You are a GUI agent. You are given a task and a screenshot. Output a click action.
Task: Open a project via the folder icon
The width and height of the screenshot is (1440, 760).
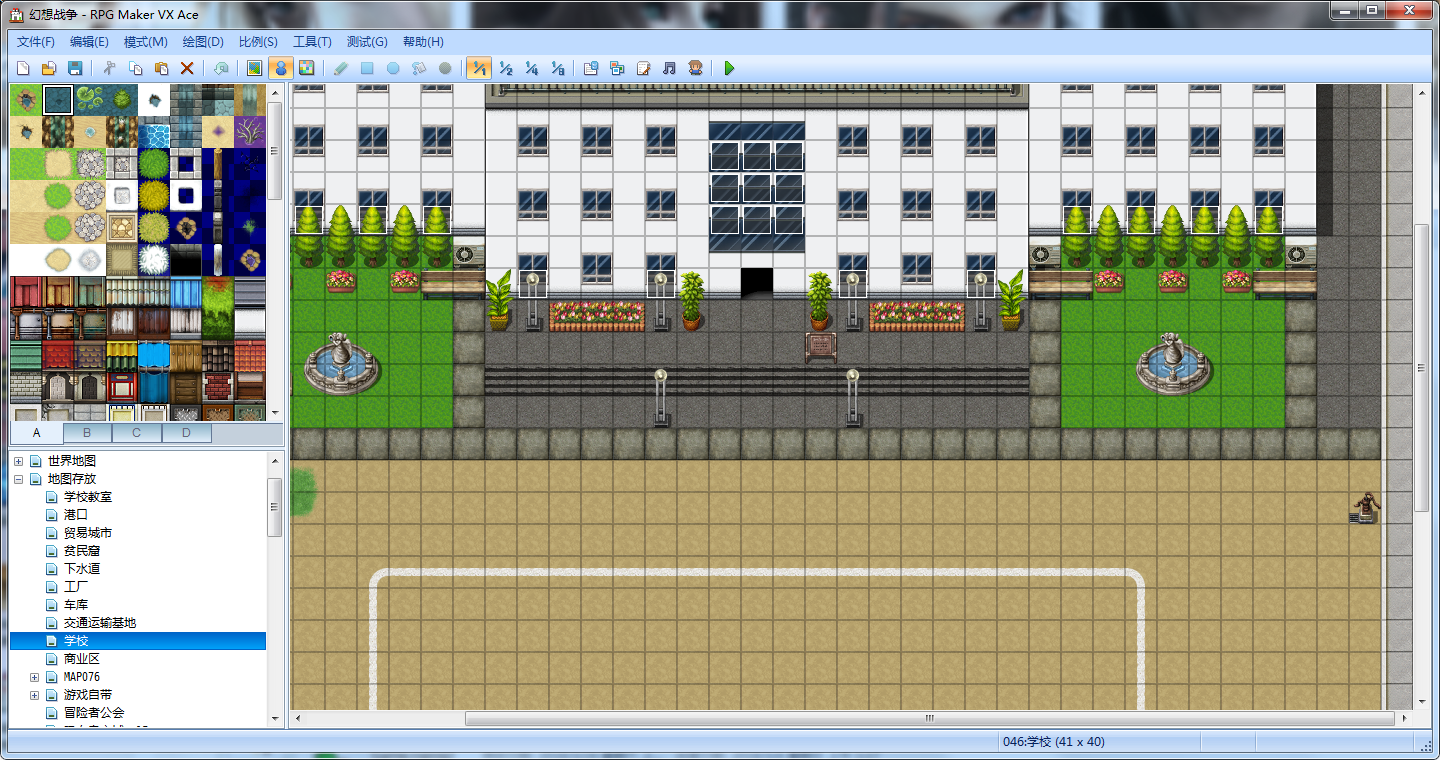click(x=48, y=68)
